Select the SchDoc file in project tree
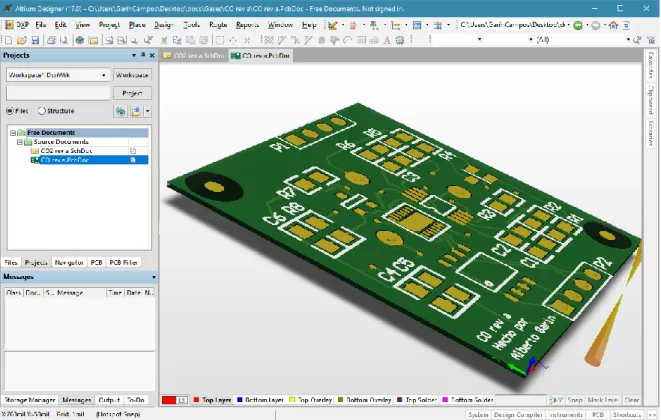 click(66, 151)
